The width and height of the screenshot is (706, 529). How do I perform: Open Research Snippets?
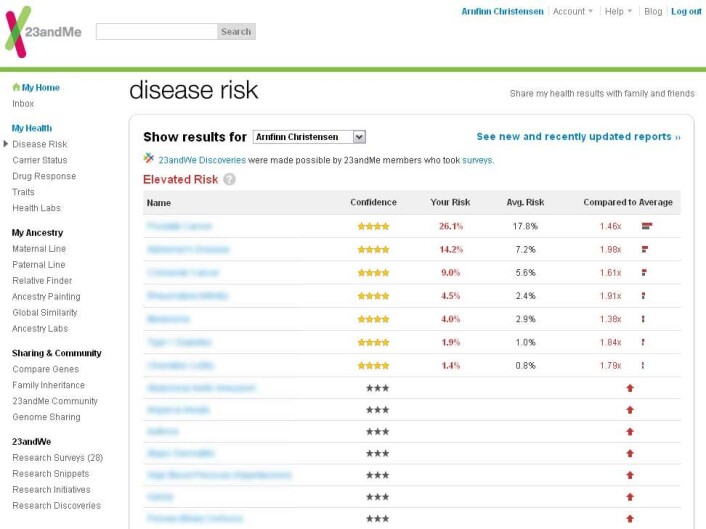(51, 474)
